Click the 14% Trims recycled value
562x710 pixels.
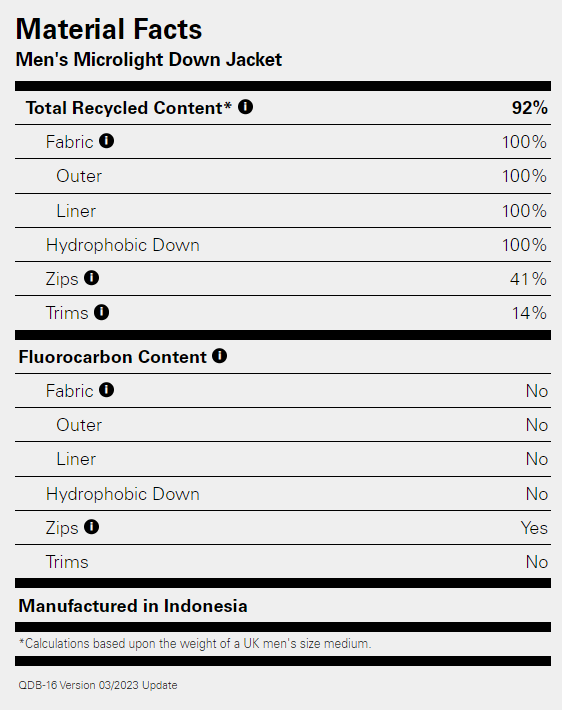[x=529, y=313]
